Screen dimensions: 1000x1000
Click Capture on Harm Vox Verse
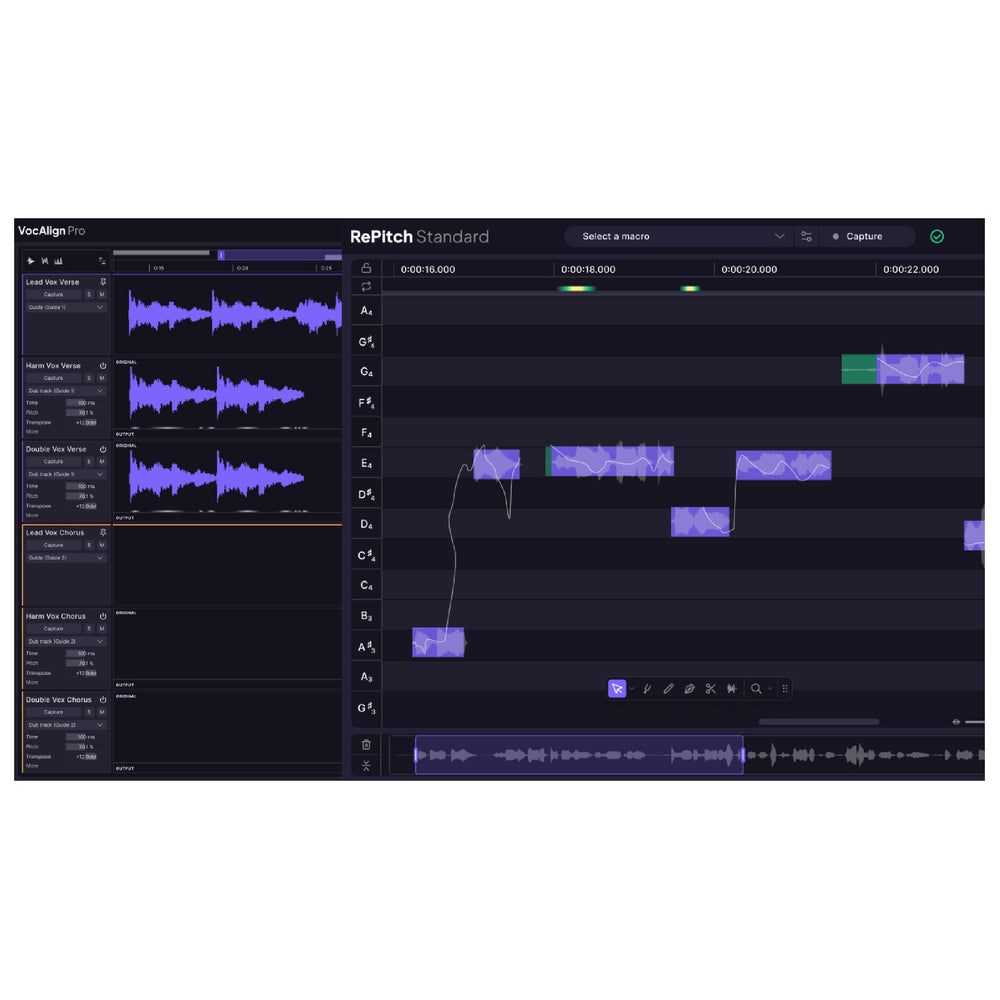(x=54, y=378)
